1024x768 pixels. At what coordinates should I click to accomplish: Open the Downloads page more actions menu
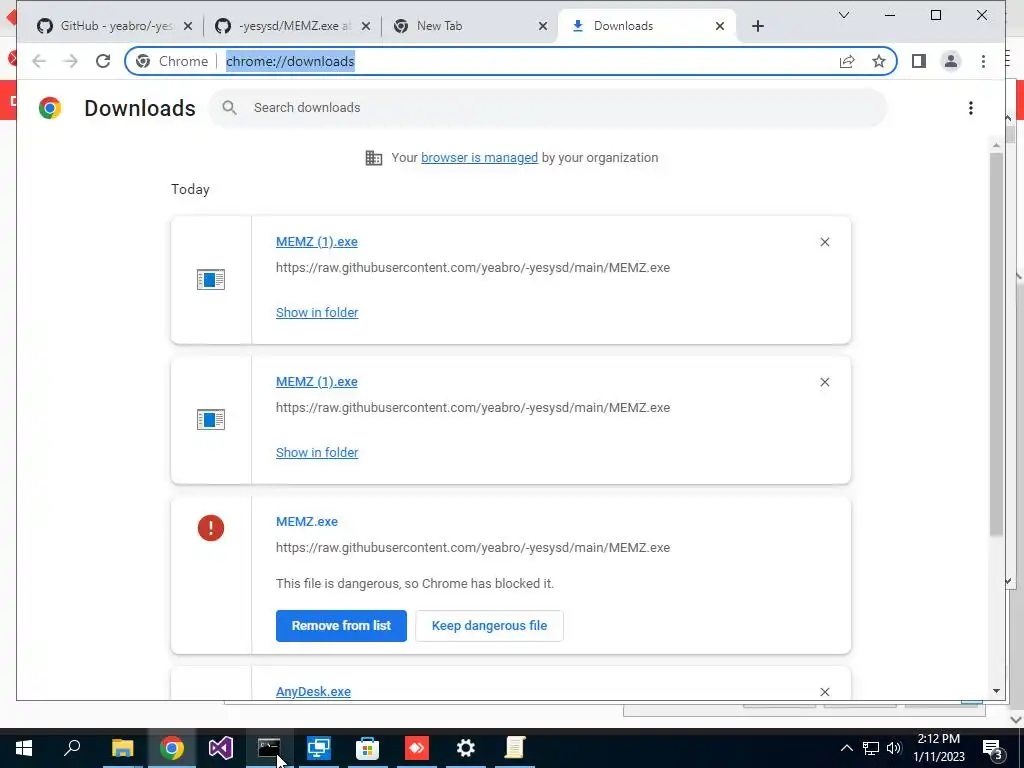(971, 108)
